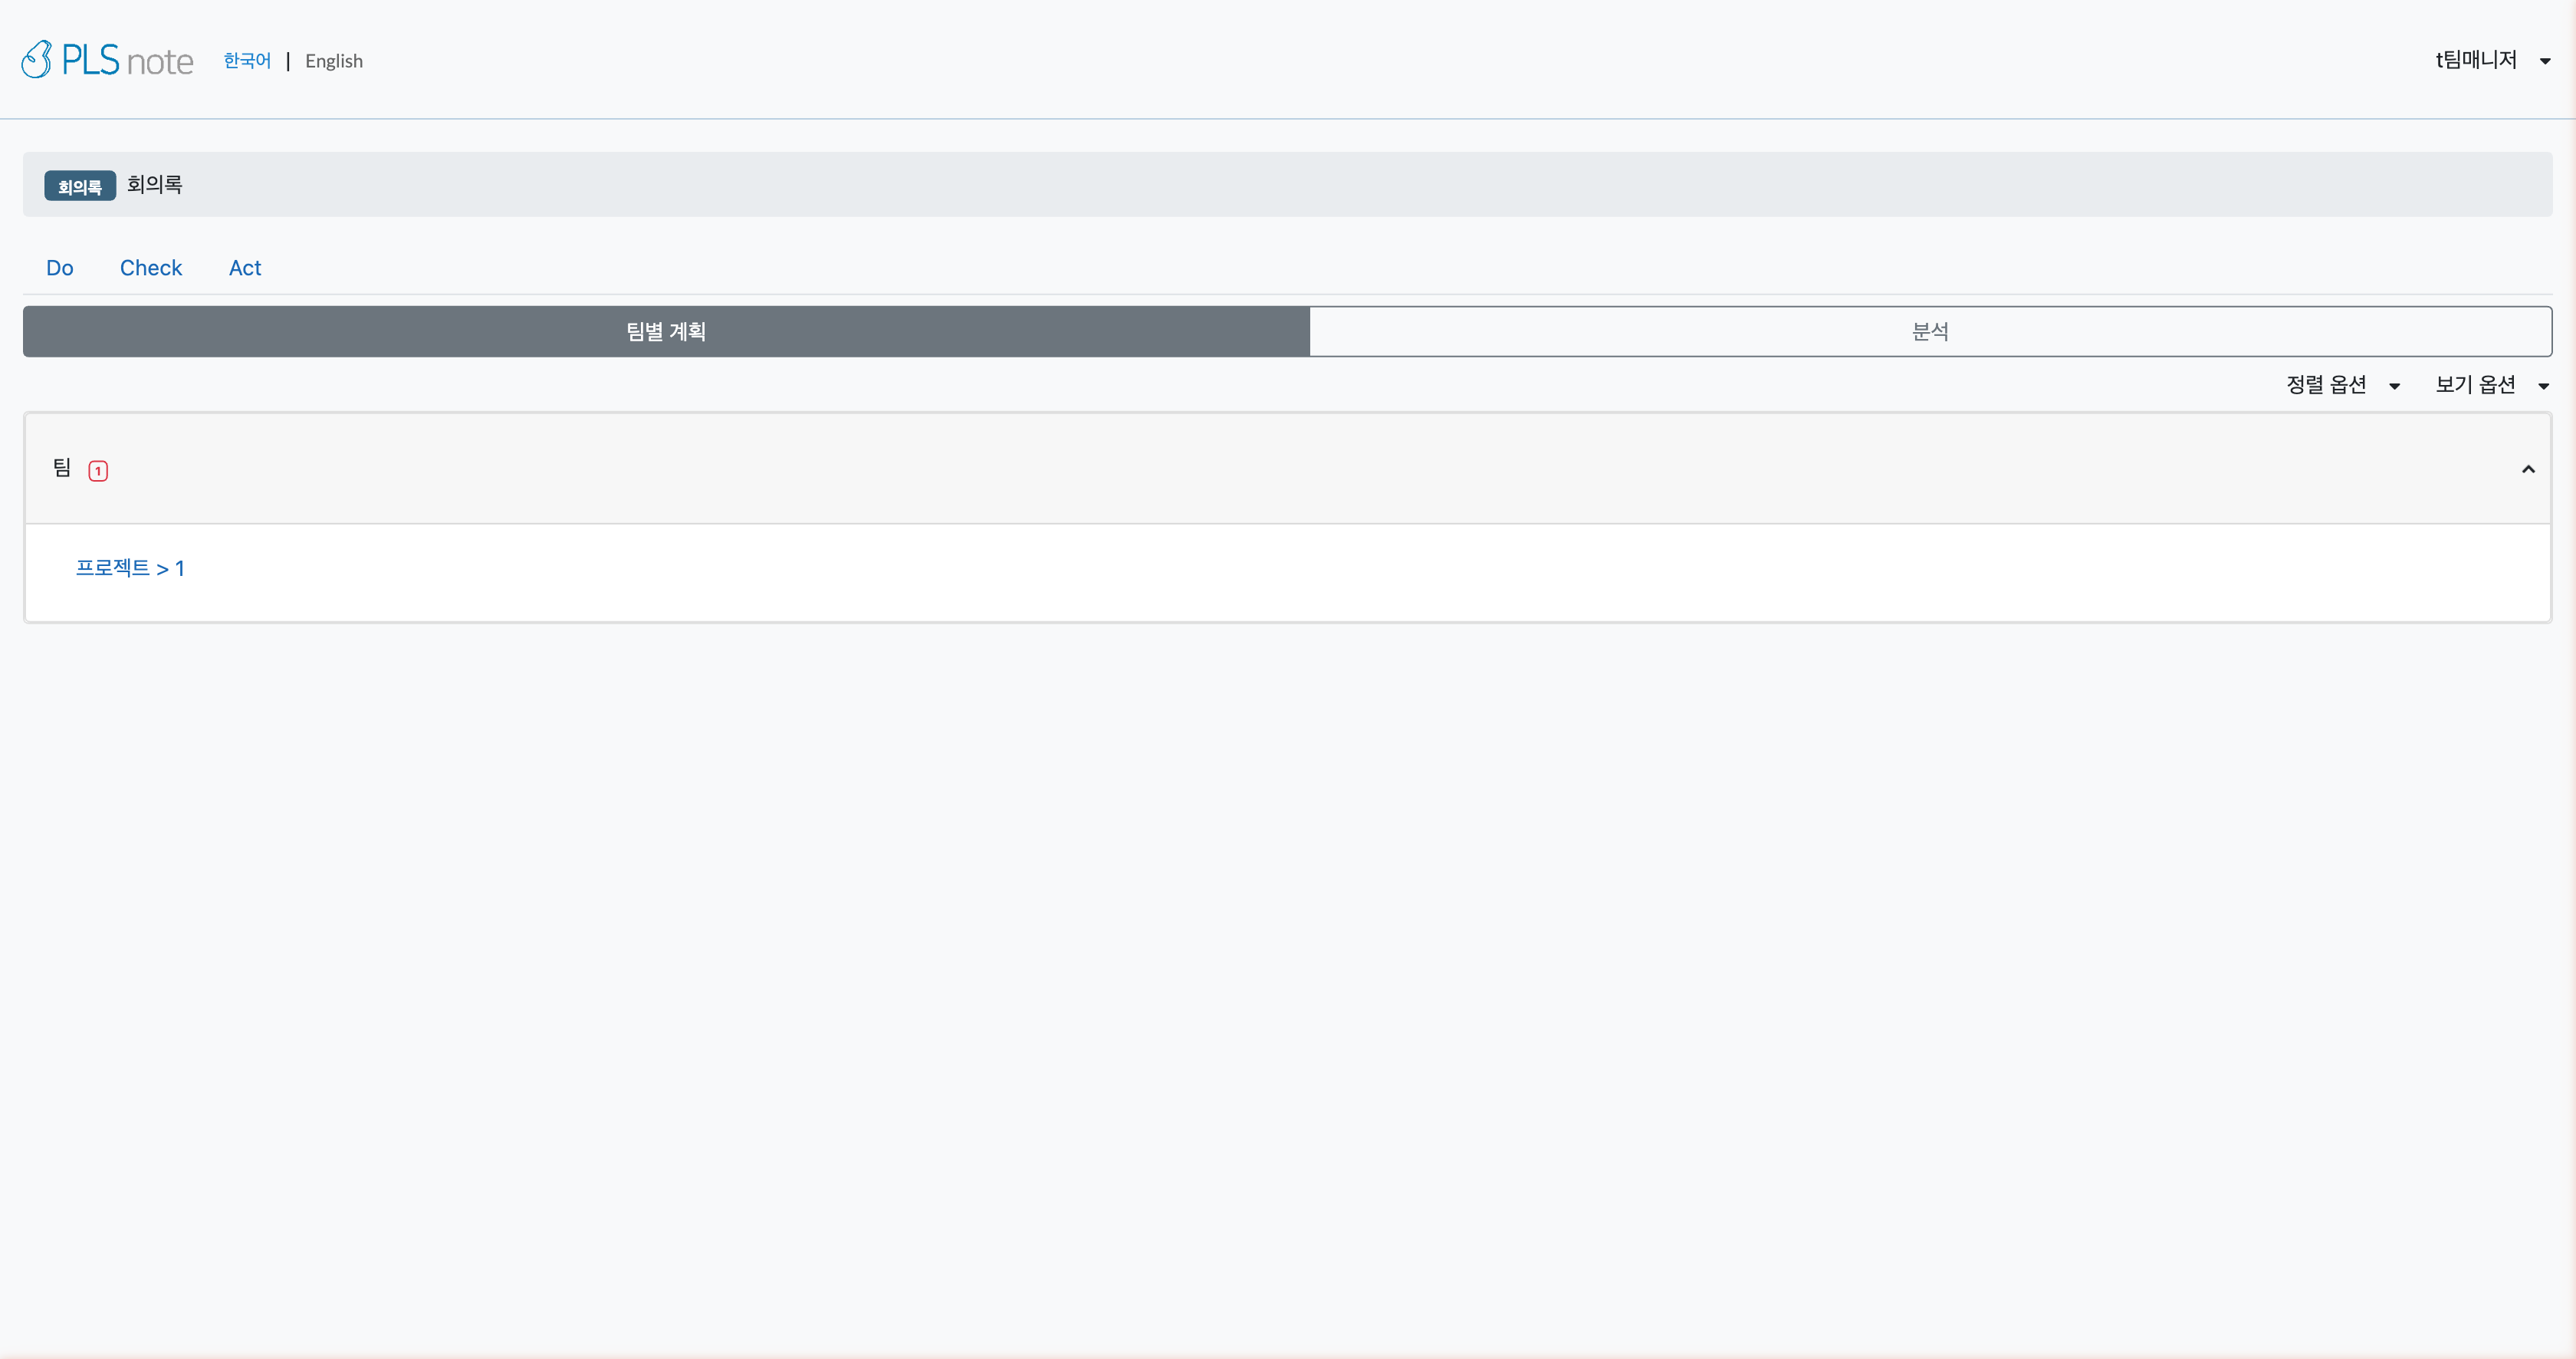The height and width of the screenshot is (1359, 2576).
Task: Go to the Check tab
Action: pyautogui.click(x=151, y=268)
